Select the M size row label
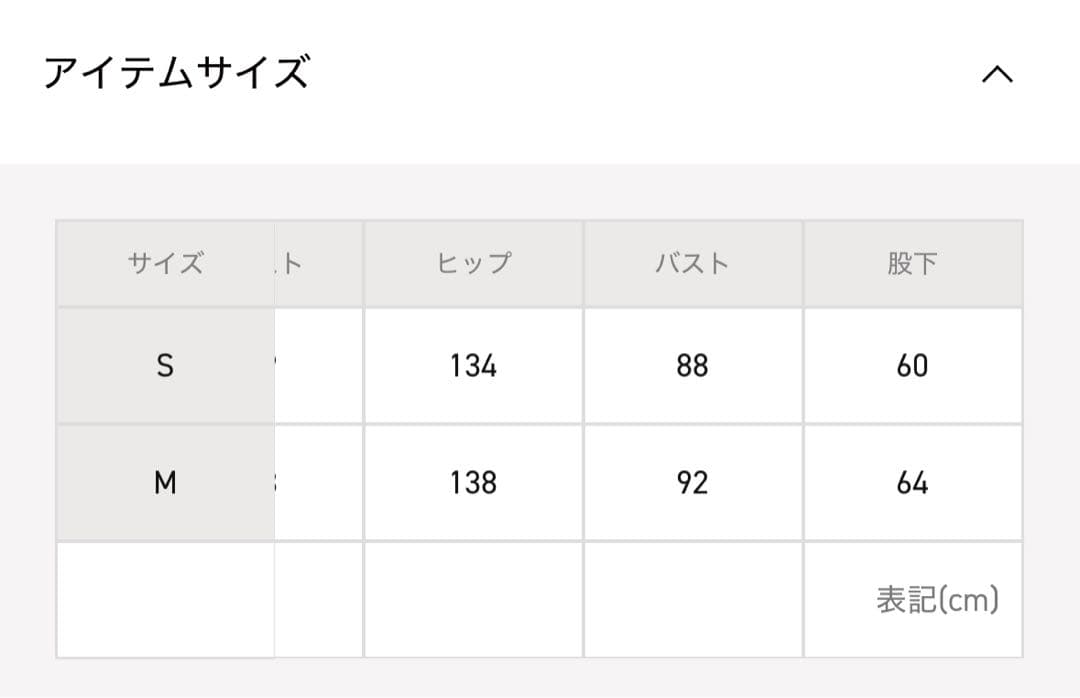 coord(165,483)
